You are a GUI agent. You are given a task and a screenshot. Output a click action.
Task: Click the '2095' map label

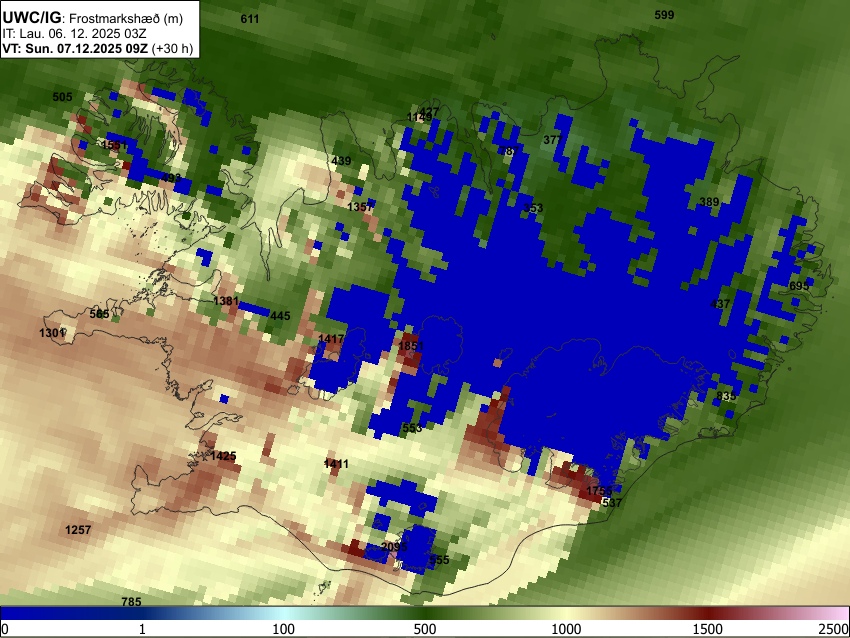(x=394, y=547)
